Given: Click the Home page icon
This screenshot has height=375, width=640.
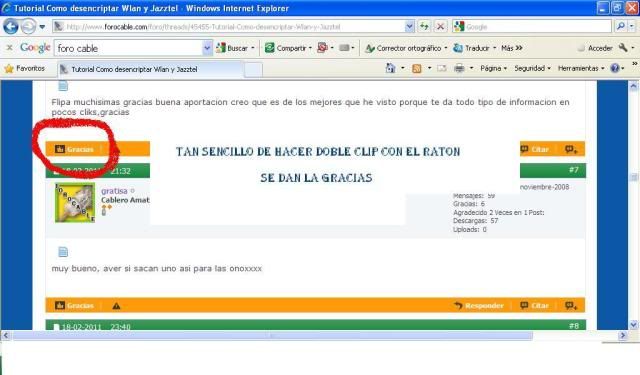Looking at the screenshot, I should pos(391,68).
